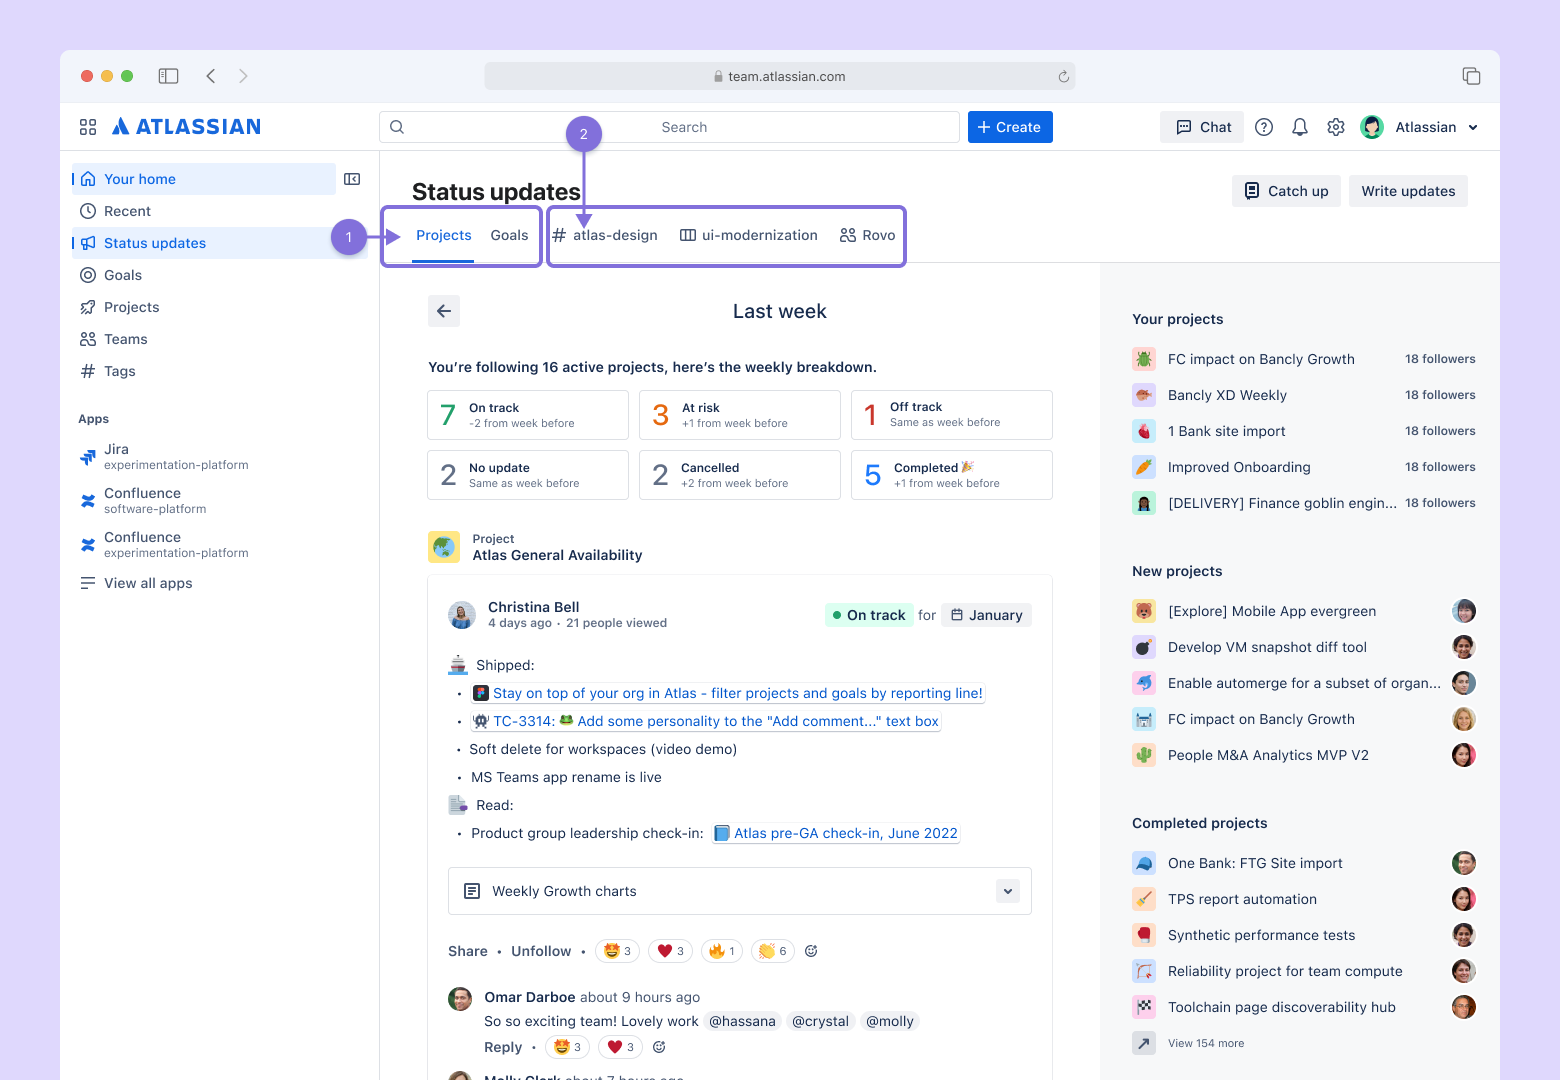Click the Write updates button
Screen dimensions: 1560x1080
click(x=1408, y=190)
